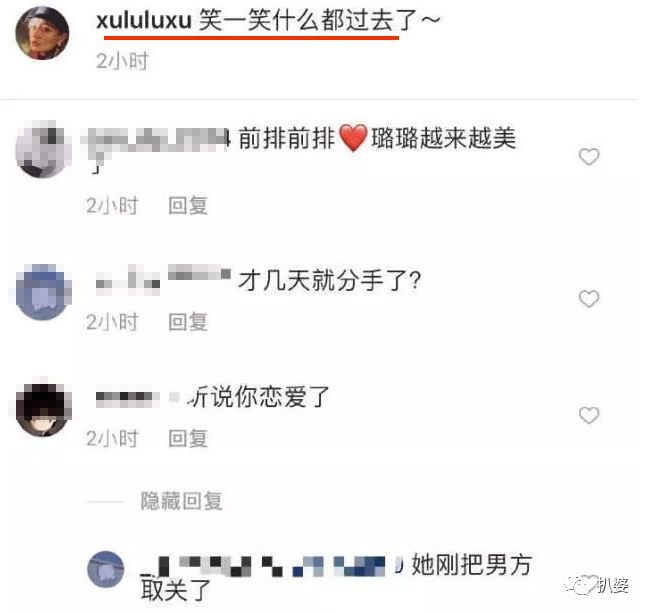Reply to the 璐璐越来越美 comment
Viewport: 649px width, 614px height.
point(188,205)
